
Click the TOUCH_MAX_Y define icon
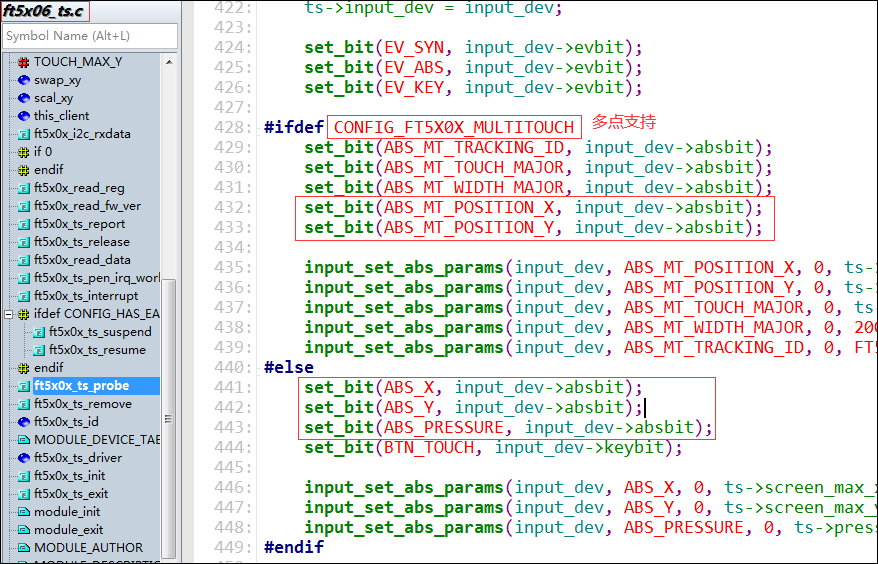pos(24,62)
